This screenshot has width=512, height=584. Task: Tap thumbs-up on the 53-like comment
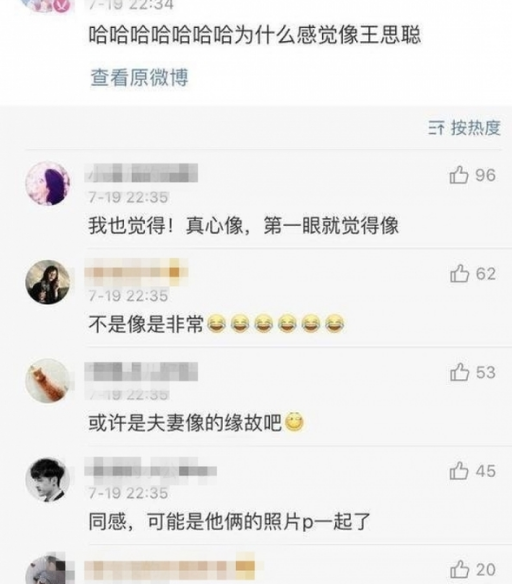[x=459, y=372]
